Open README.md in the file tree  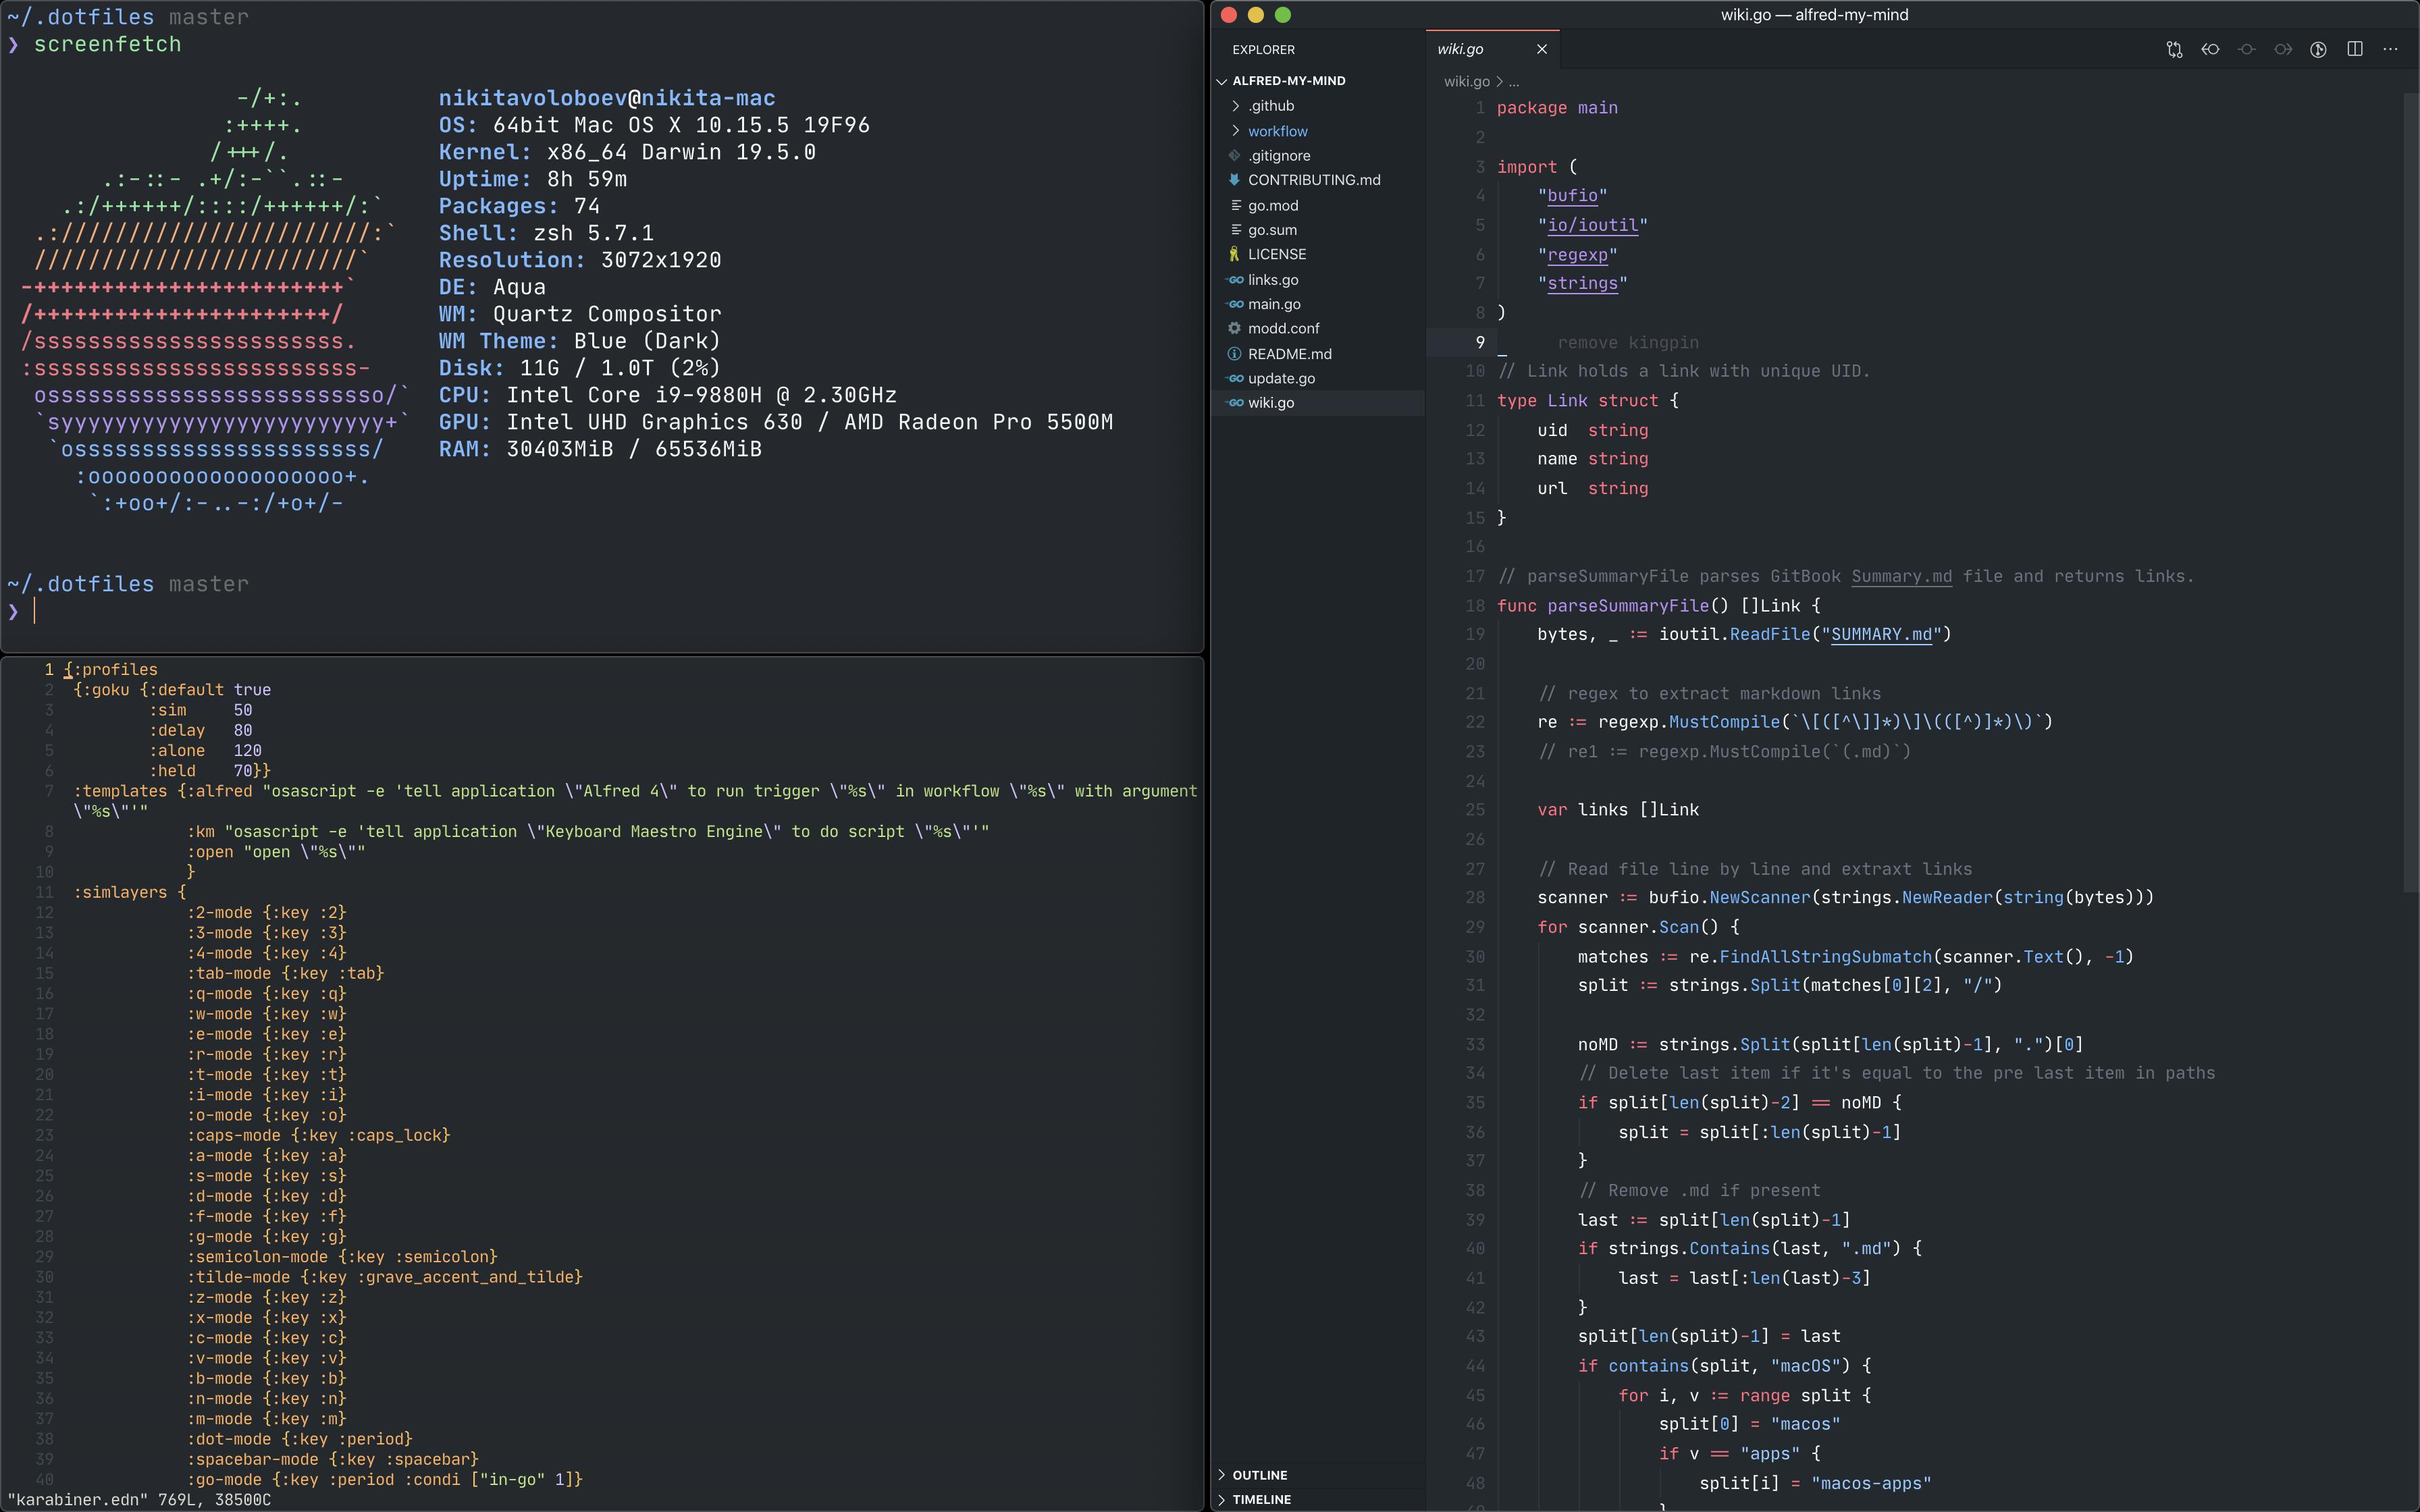pyautogui.click(x=1289, y=354)
